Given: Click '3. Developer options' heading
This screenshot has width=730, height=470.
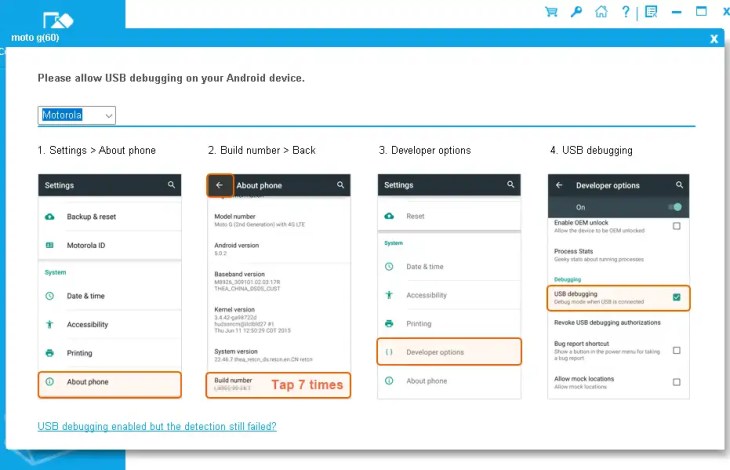Looking at the screenshot, I should pyautogui.click(x=425, y=150).
